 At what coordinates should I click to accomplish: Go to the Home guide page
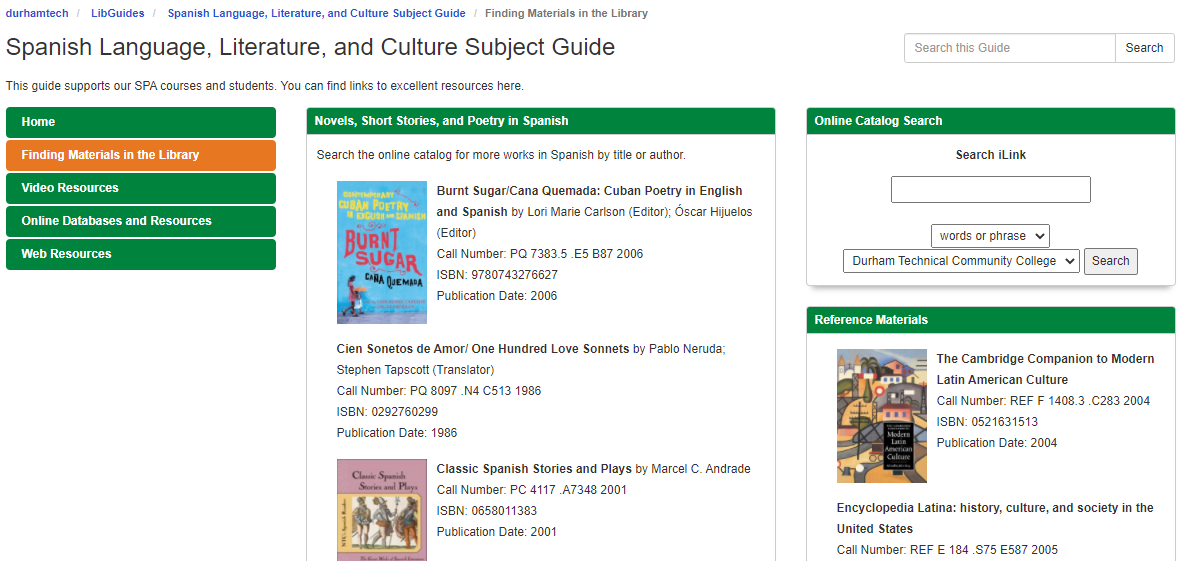click(x=140, y=122)
